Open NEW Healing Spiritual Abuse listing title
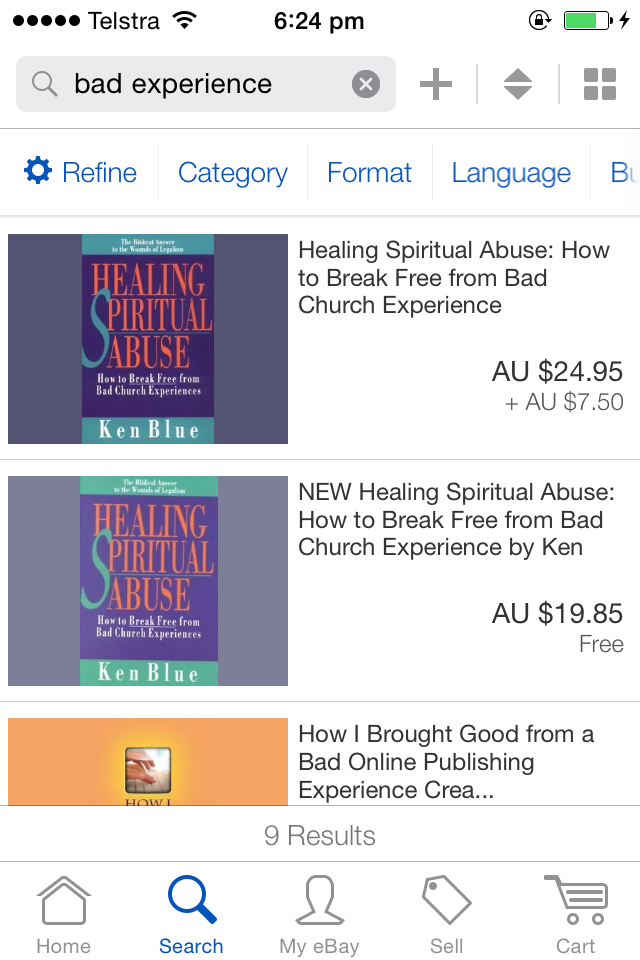The width and height of the screenshot is (640, 960). 456,519
